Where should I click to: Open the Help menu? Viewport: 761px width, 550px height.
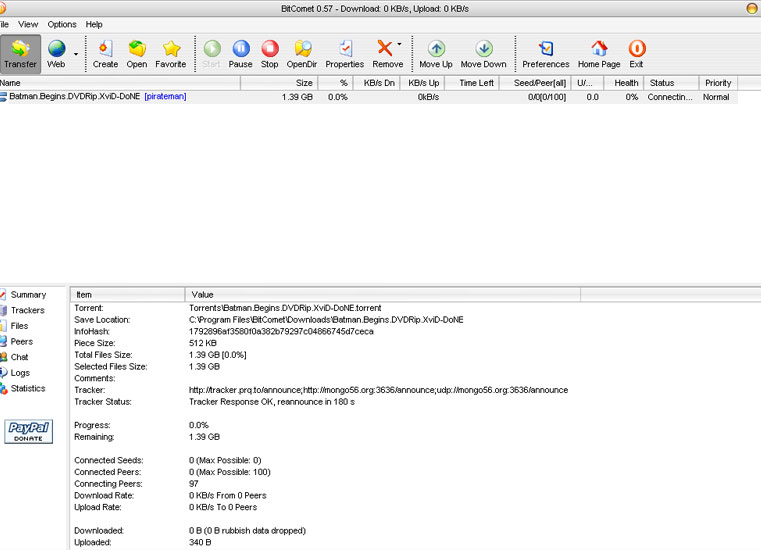pyautogui.click(x=94, y=24)
